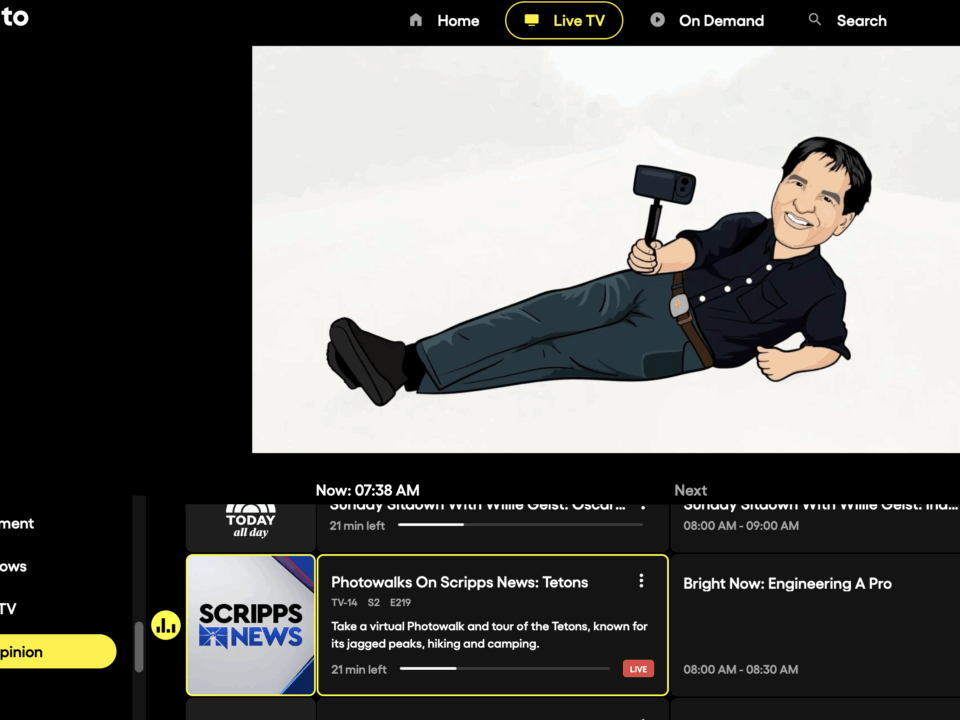Select the Scripps News channel logo

click(251, 625)
